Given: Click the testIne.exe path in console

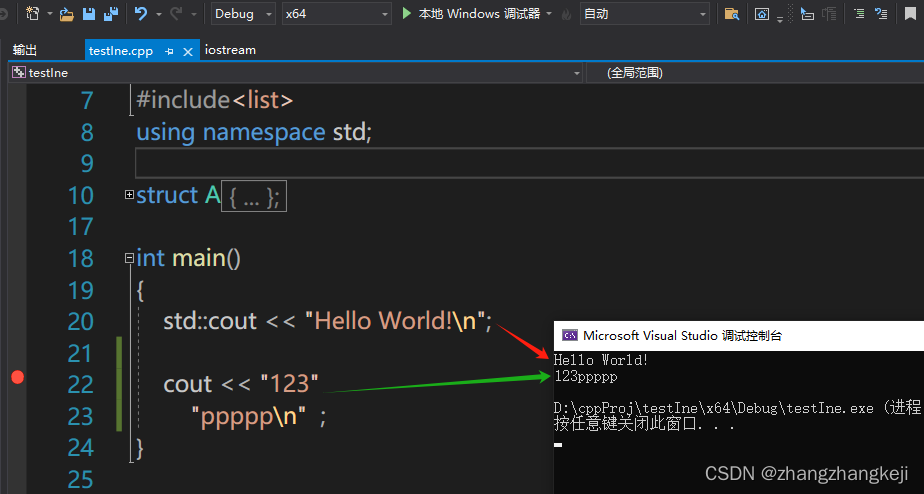Looking at the screenshot, I should (x=714, y=408).
